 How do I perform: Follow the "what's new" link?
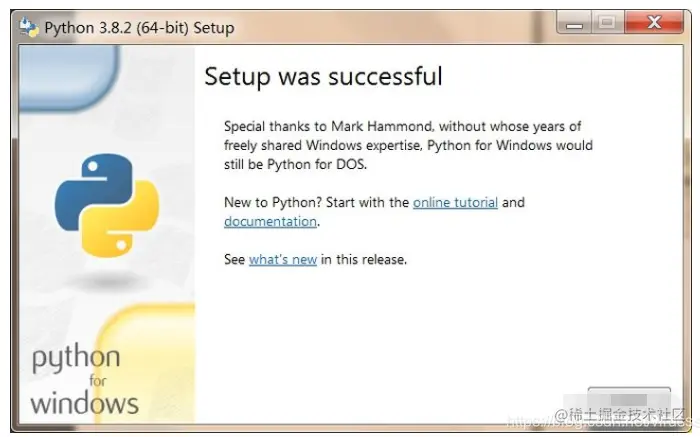pos(283,259)
